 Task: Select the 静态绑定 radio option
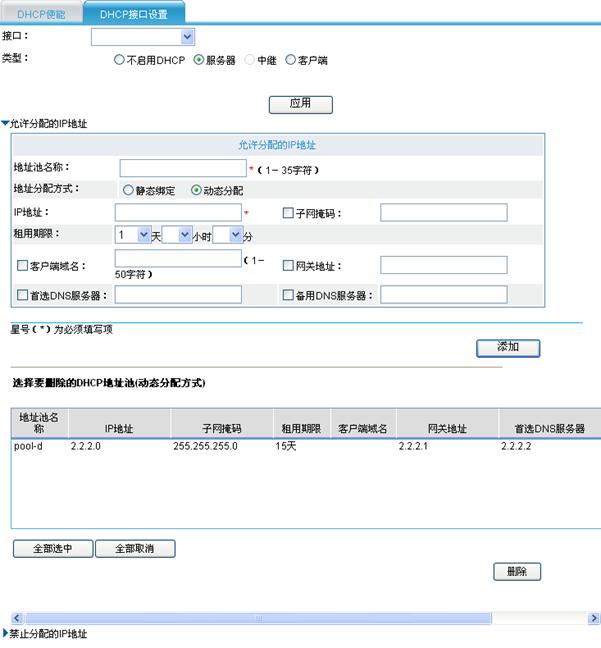tap(128, 190)
